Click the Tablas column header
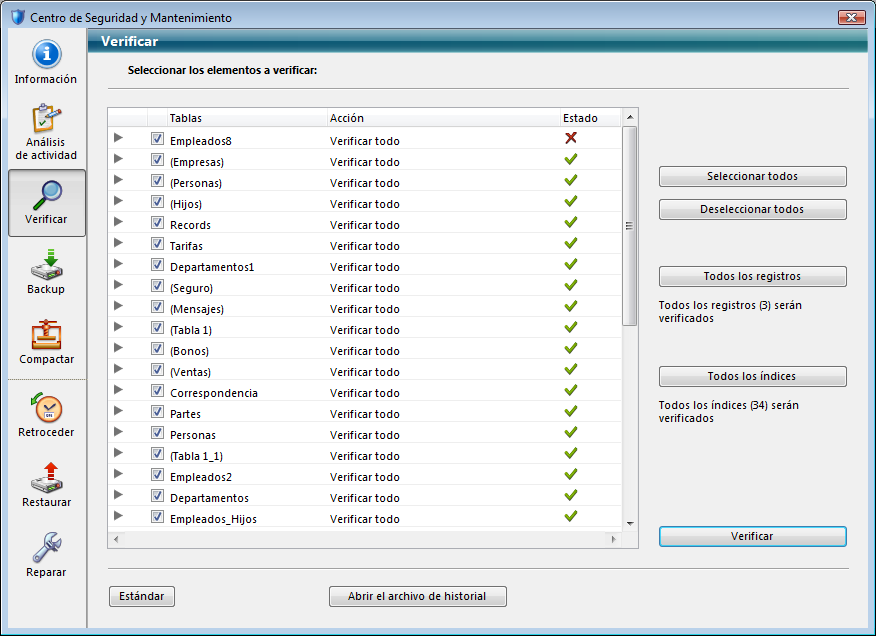The height and width of the screenshot is (636, 876). [247, 118]
